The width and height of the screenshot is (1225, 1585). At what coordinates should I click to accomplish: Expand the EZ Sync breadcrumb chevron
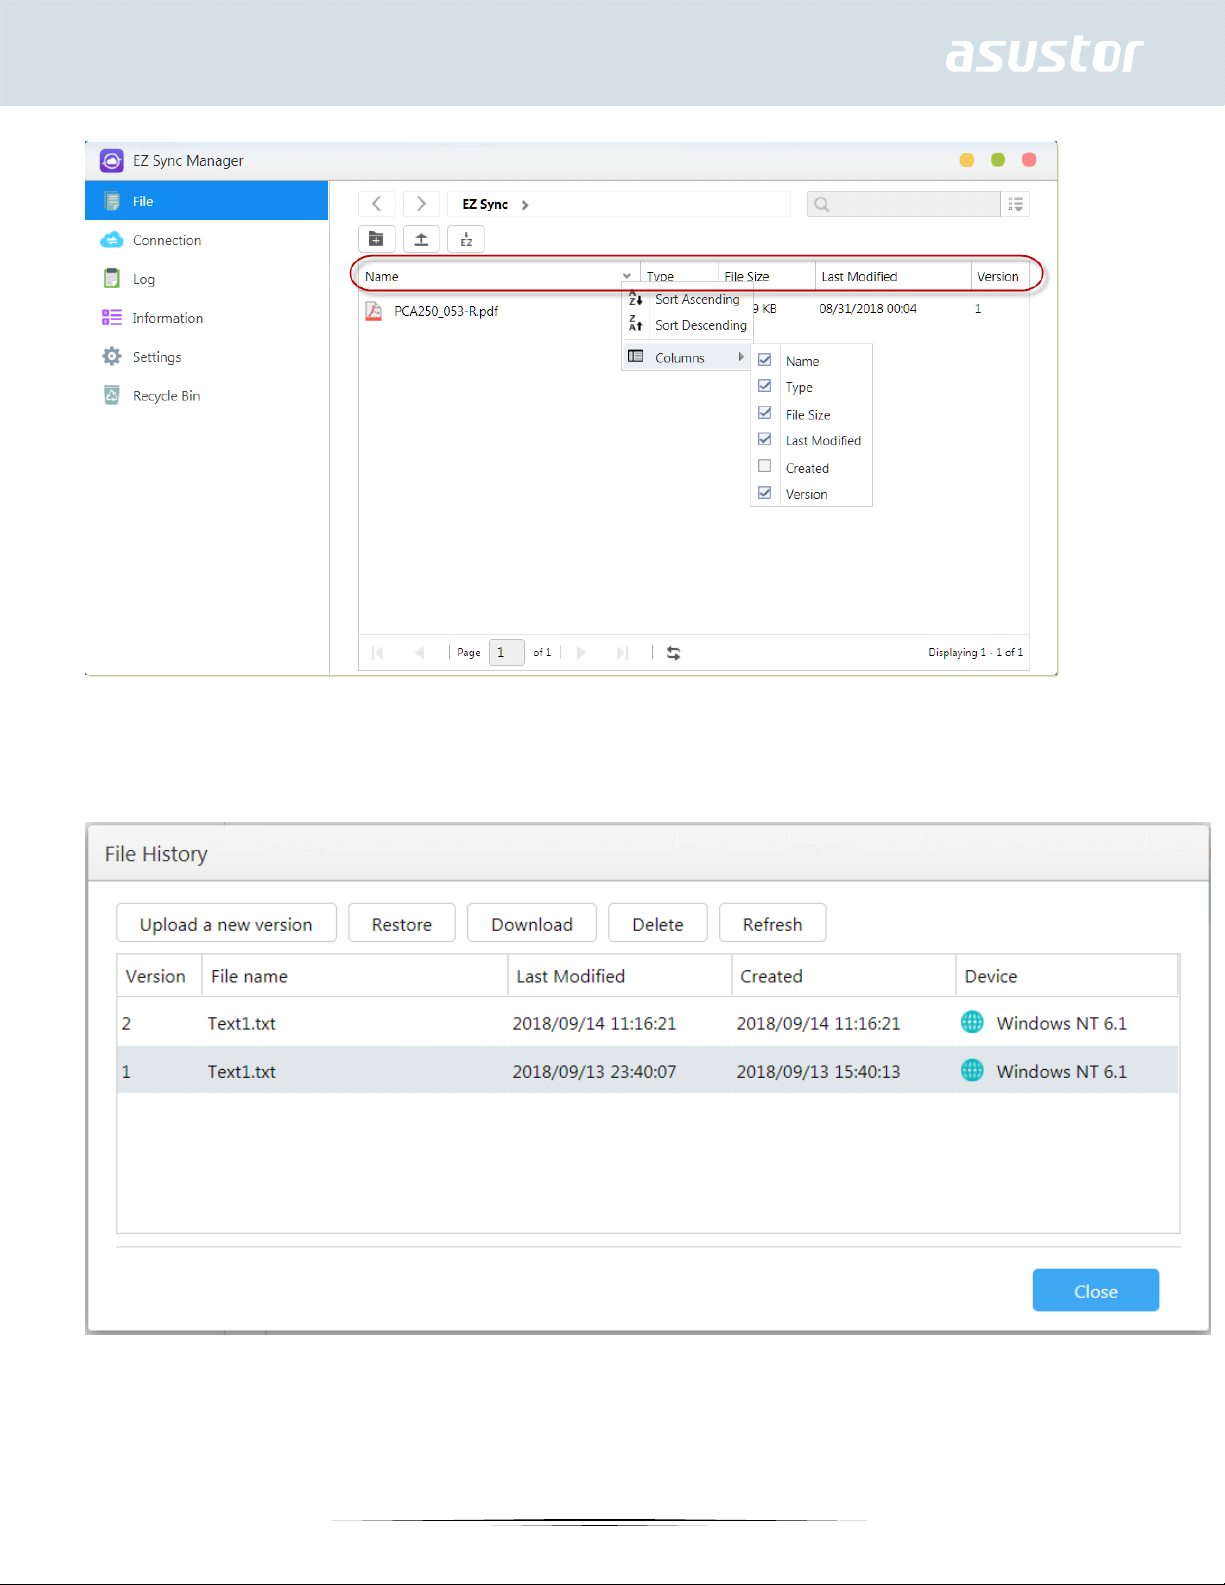tap(525, 205)
